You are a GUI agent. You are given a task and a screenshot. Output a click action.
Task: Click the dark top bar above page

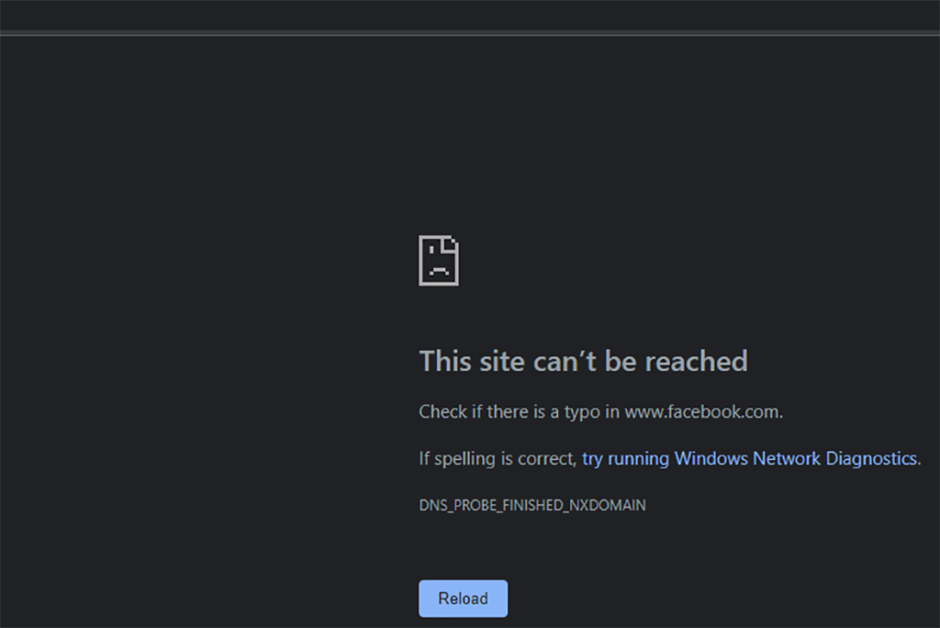point(470,15)
